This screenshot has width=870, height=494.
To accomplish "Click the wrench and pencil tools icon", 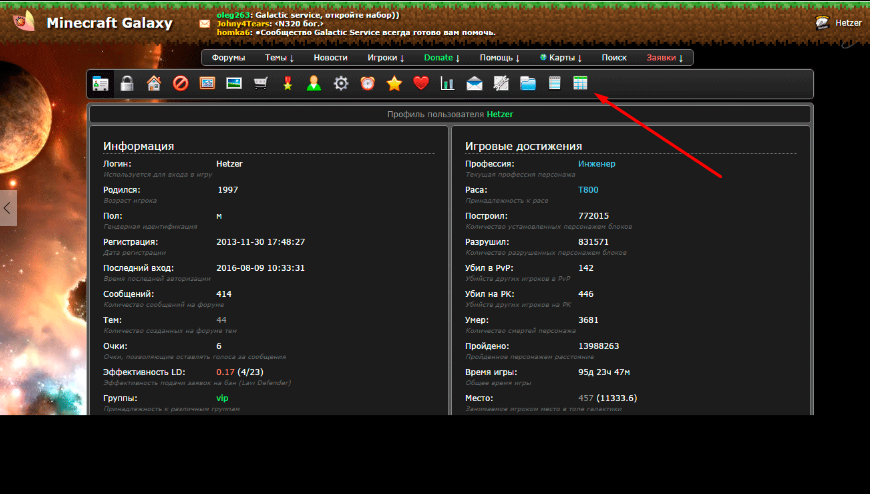I will 501,84.
